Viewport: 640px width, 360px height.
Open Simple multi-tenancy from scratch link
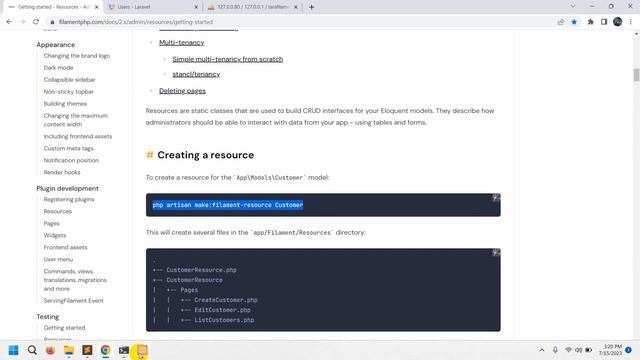tap(228, 59)
